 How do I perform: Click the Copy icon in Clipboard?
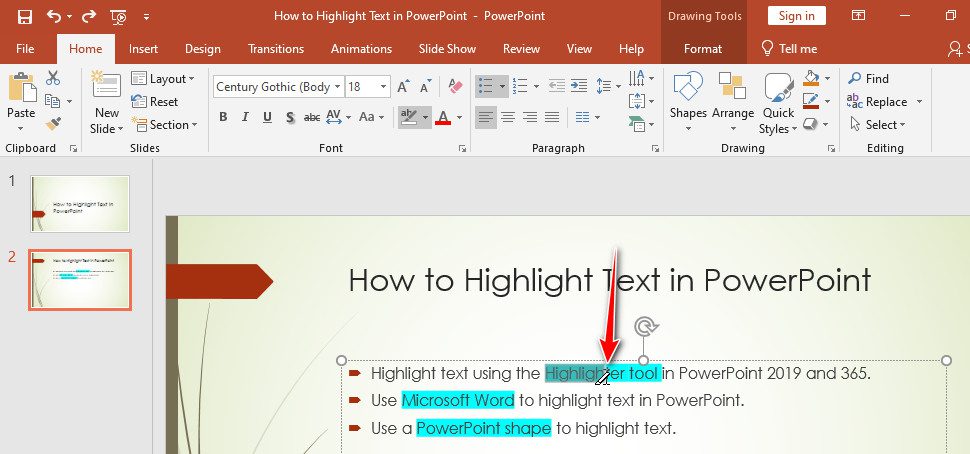(x=53, y=101)
